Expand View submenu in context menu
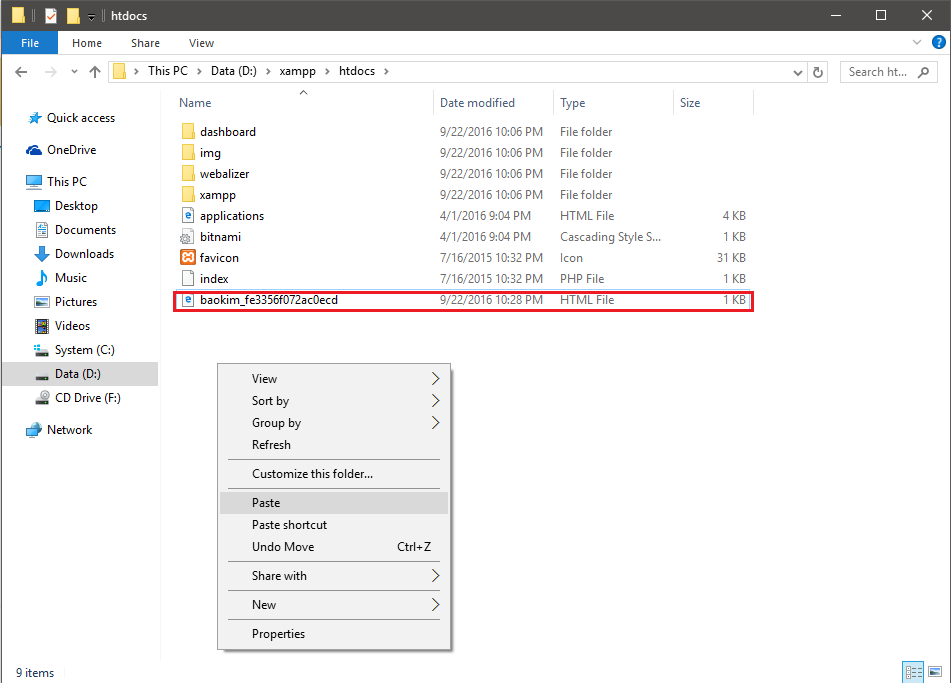 pyautogui.click(x=334, y=379)
